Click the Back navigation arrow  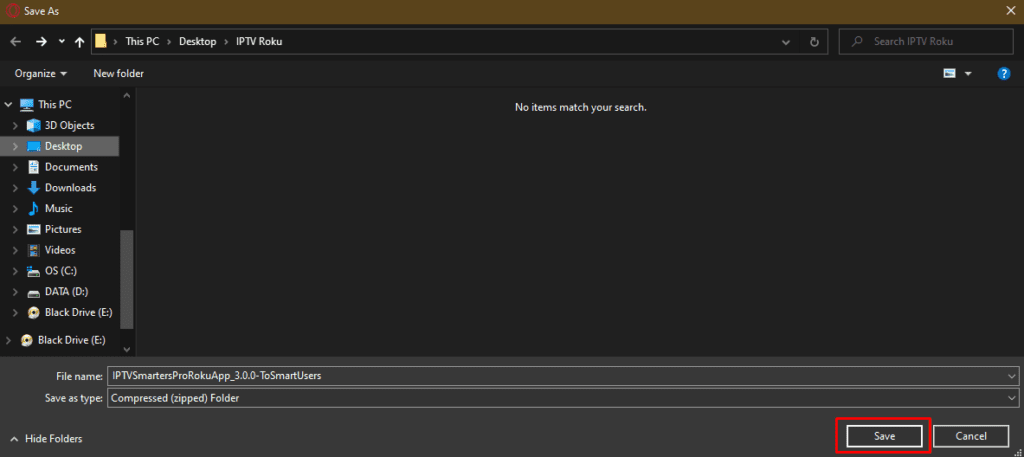(x=16, y=42)
